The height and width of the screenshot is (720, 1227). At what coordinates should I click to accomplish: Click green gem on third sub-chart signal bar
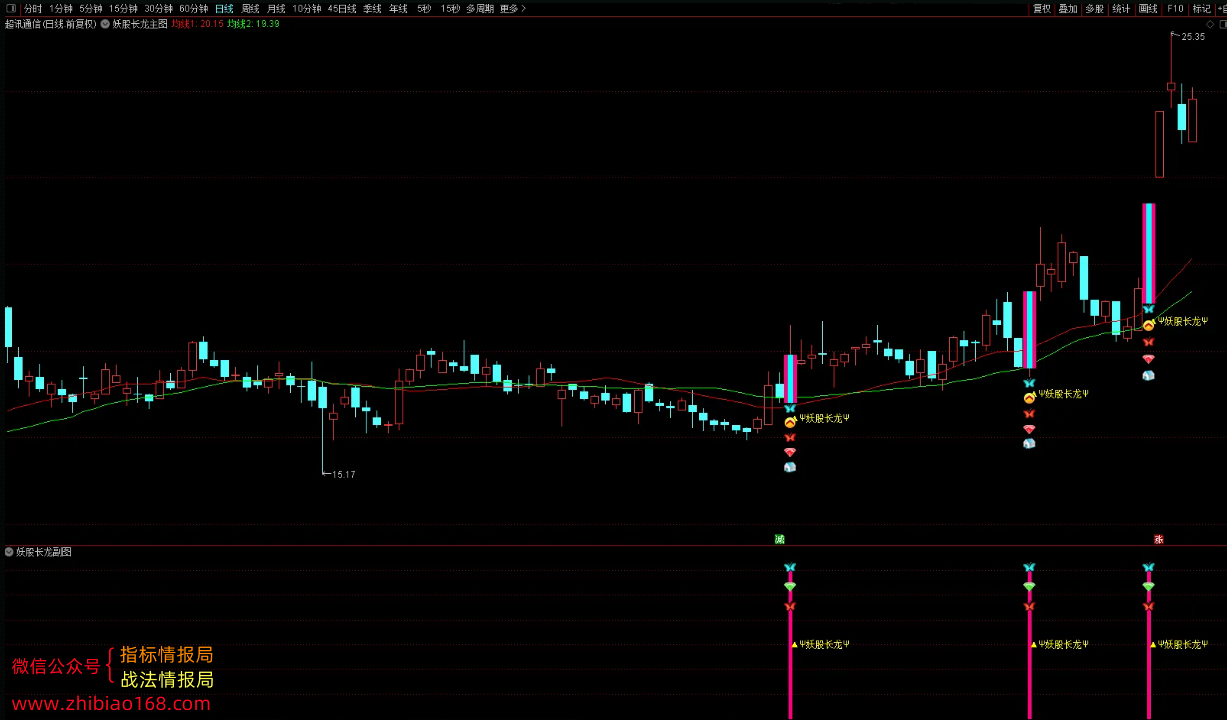coord(1149,586)
